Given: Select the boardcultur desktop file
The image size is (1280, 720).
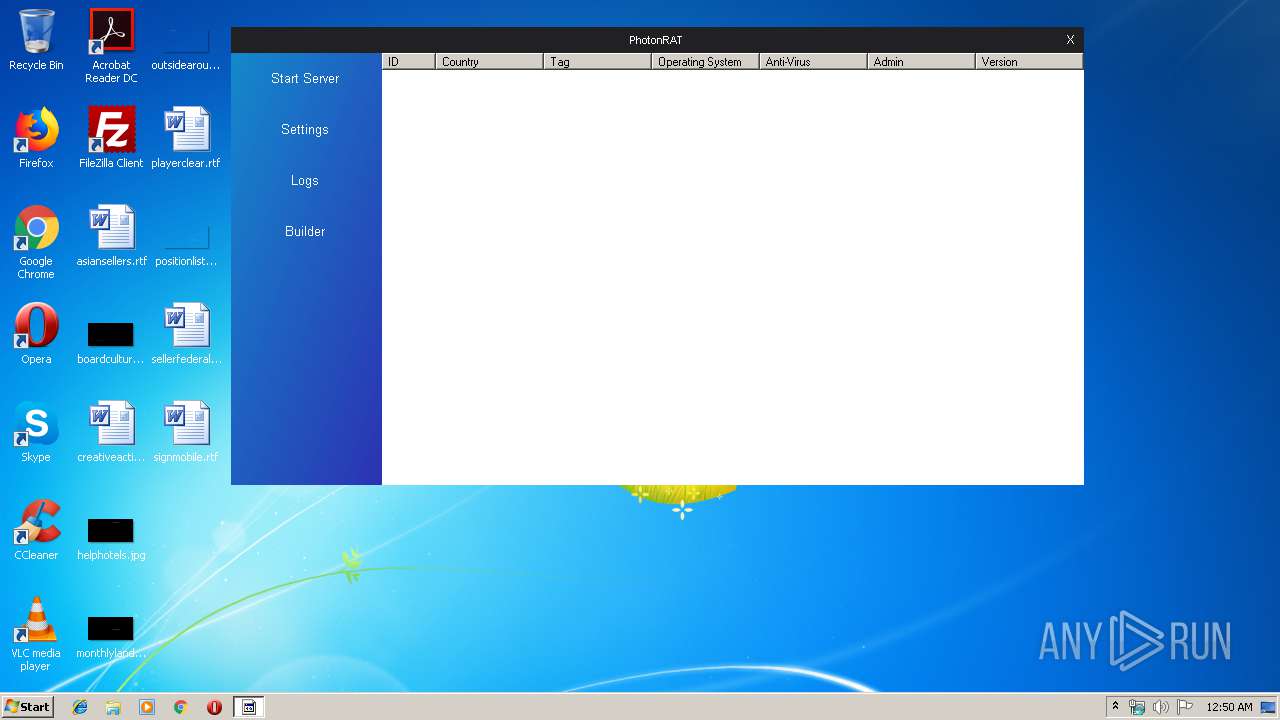Looking at the screenshot, I should tap(111, 342).
